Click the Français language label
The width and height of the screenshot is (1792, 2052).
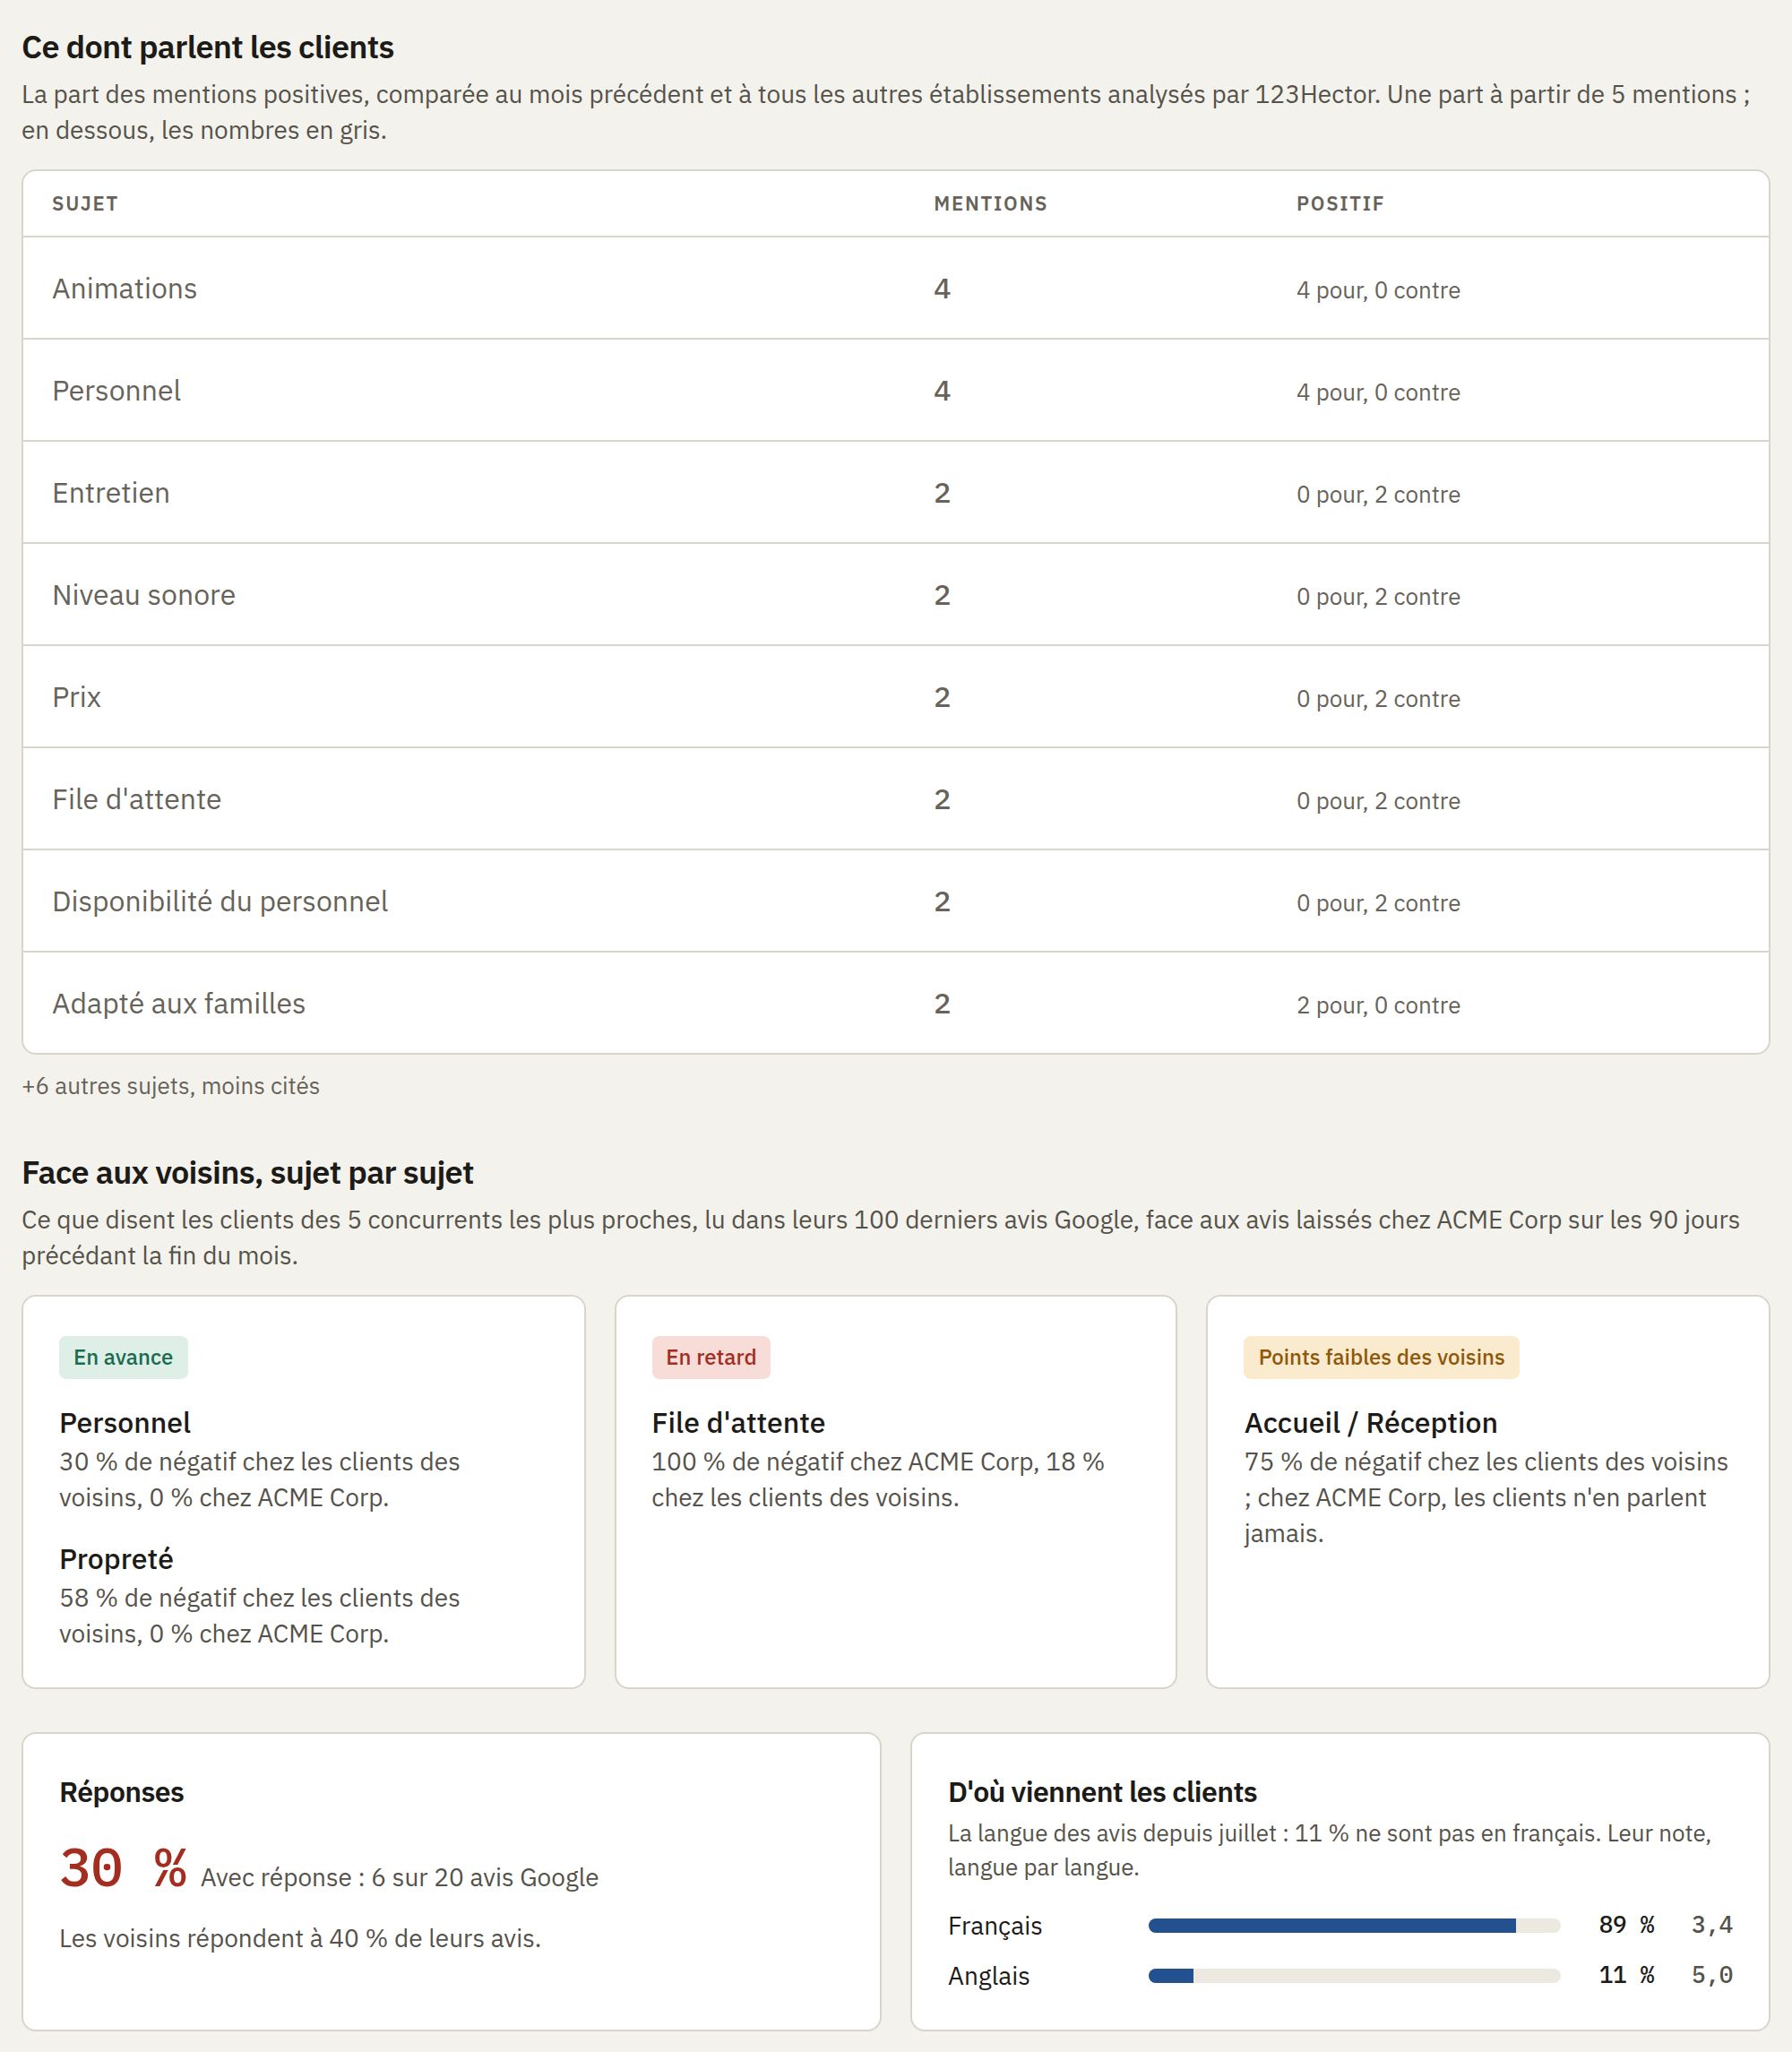995,1926
